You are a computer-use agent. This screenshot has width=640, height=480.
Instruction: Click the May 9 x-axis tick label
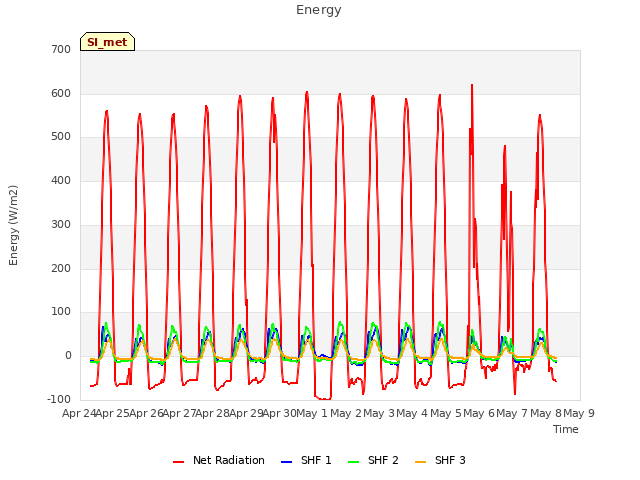579,413
